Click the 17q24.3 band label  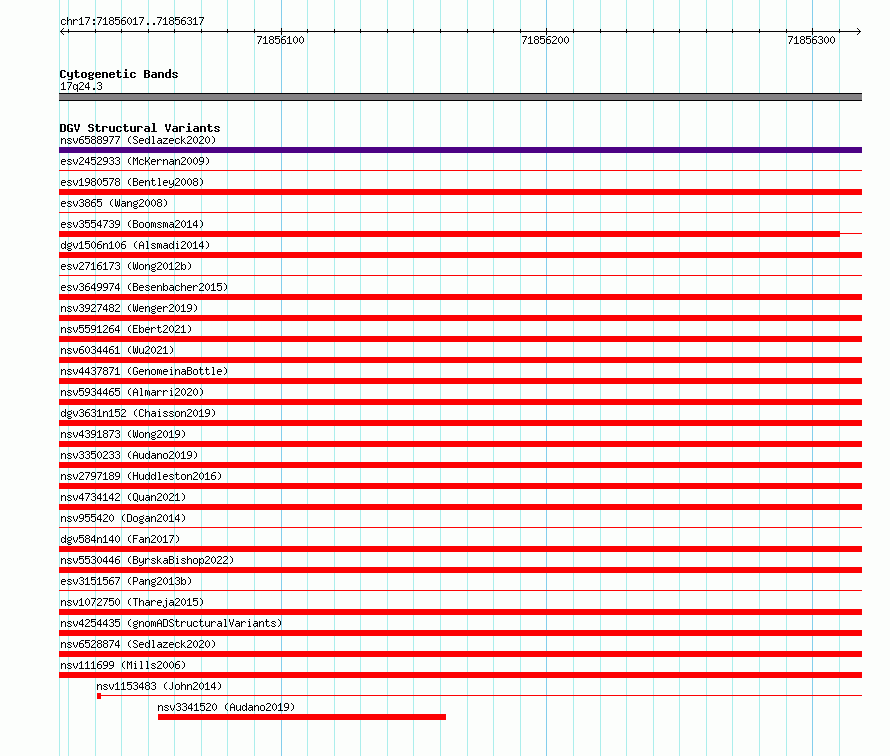tap(81, 86)
